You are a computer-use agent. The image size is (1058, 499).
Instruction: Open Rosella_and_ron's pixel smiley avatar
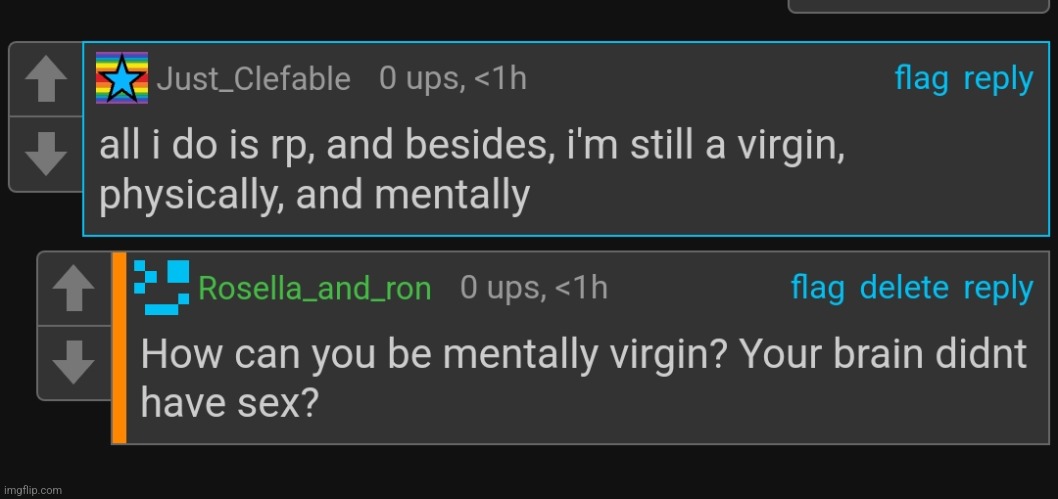[x=162, y=287]
